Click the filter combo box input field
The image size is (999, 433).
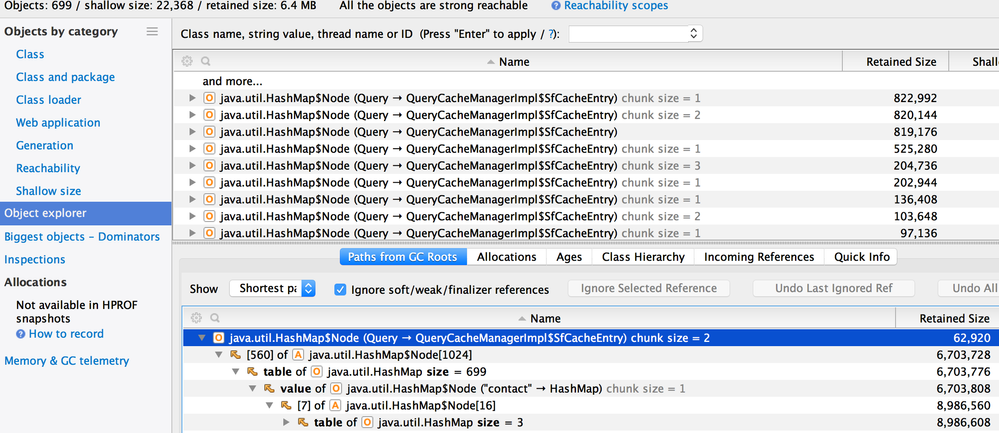(628, 34)
